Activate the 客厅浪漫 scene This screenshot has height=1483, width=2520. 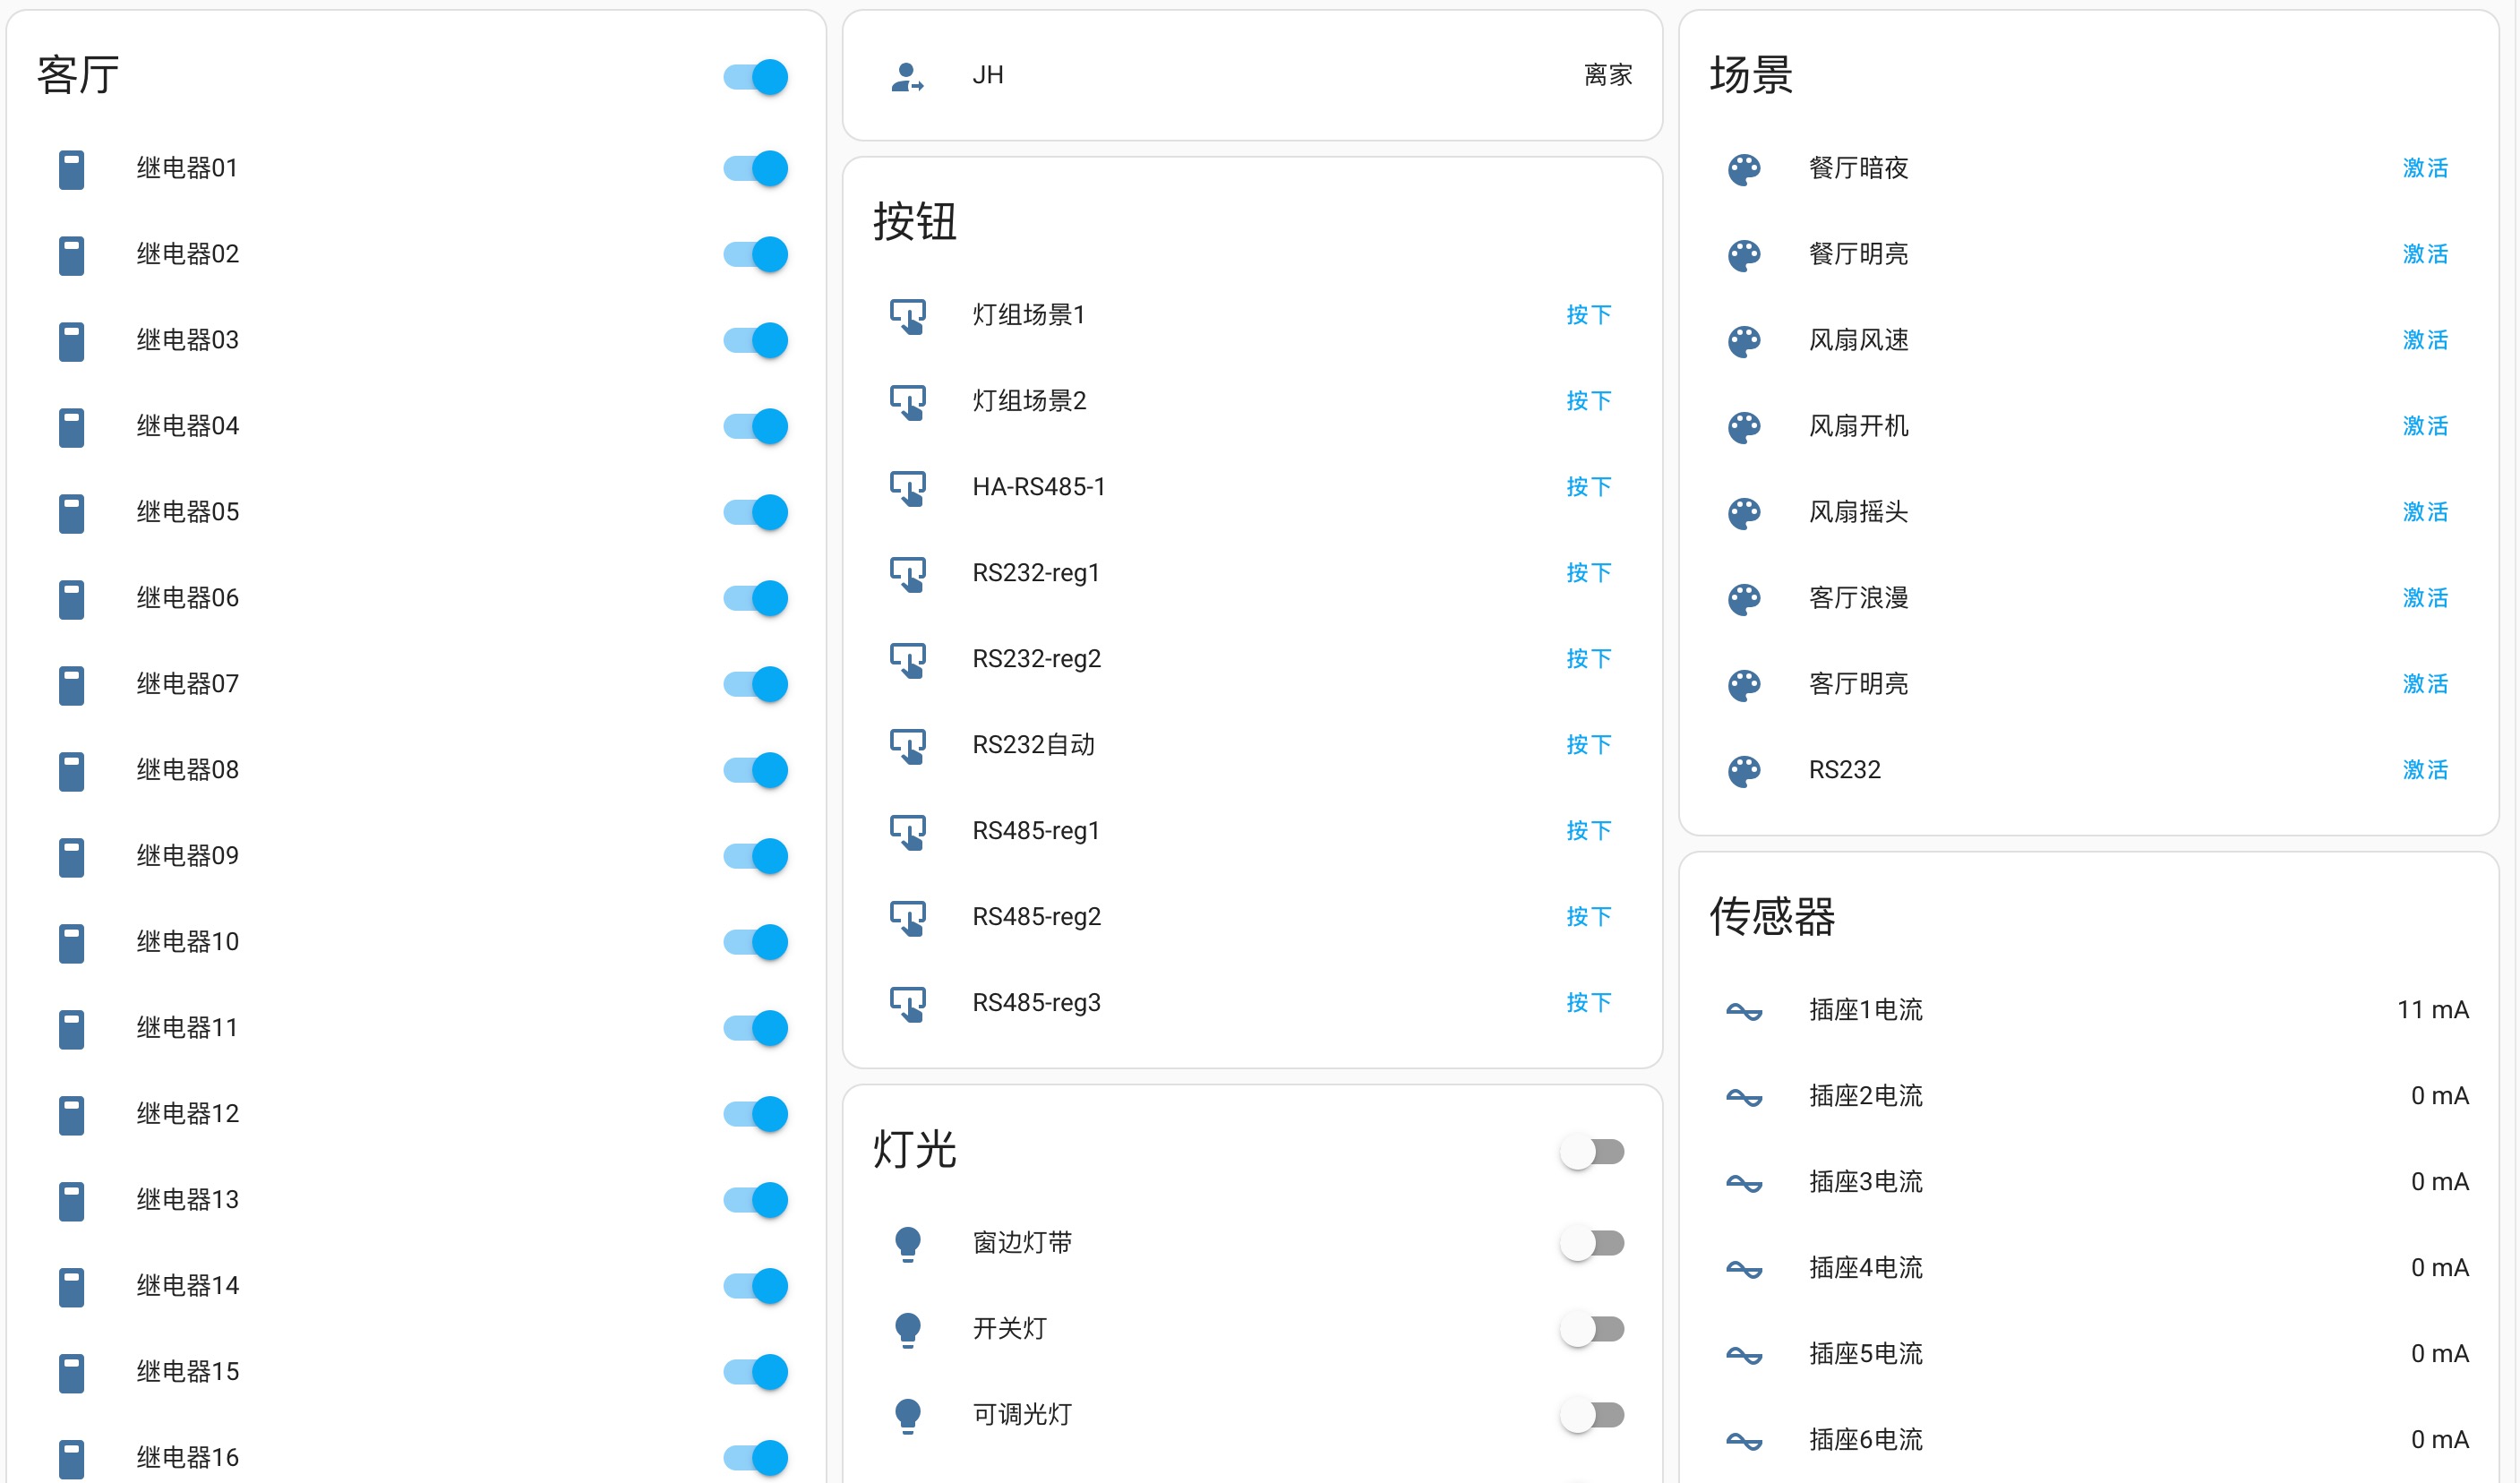(x=2424, y=599)
